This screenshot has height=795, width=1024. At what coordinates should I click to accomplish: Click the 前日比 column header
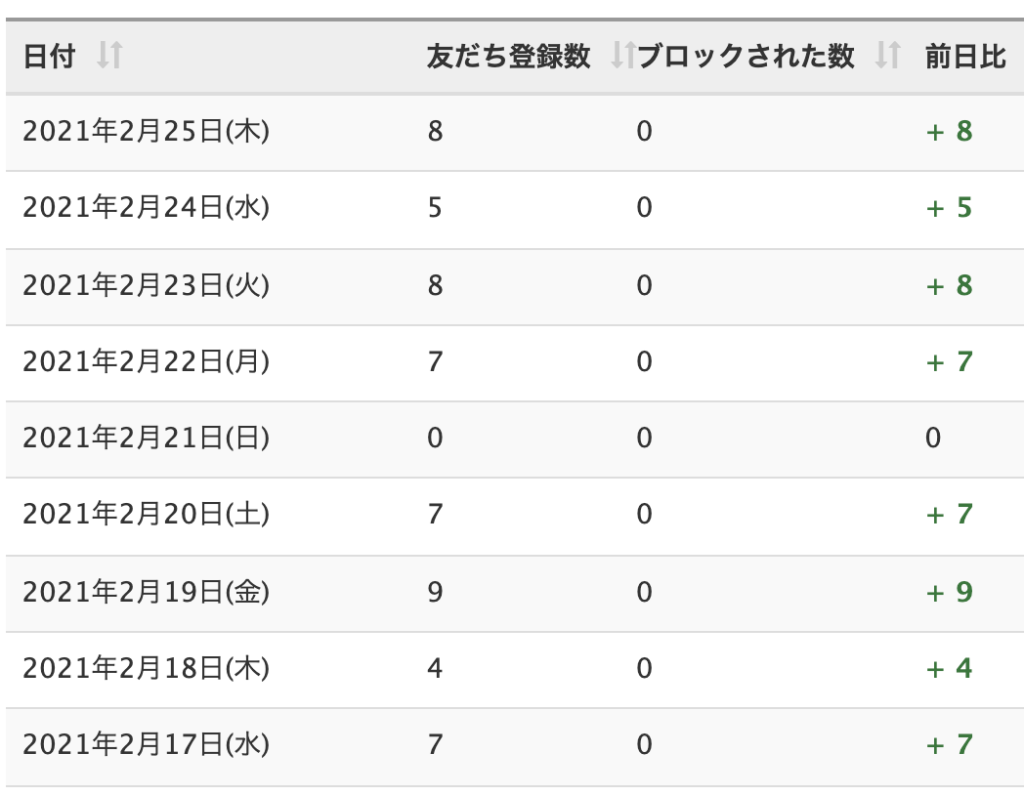click(965, 58)
